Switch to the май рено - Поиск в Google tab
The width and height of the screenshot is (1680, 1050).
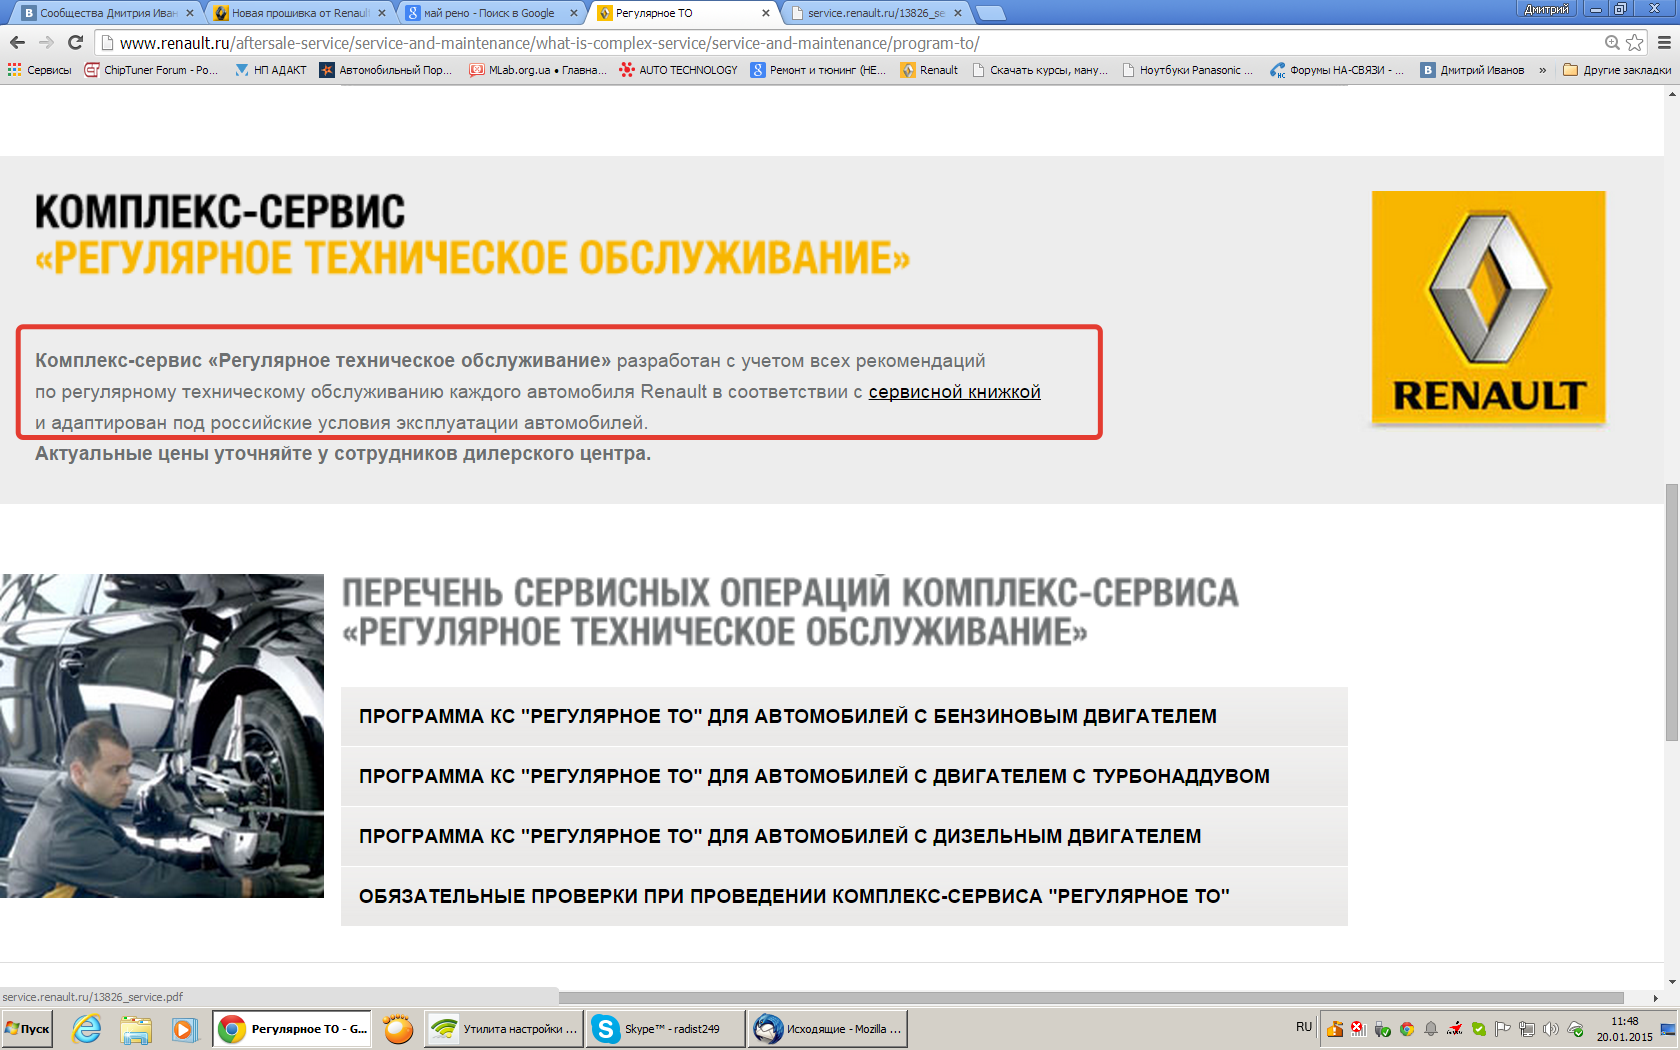tap(490, 13)
